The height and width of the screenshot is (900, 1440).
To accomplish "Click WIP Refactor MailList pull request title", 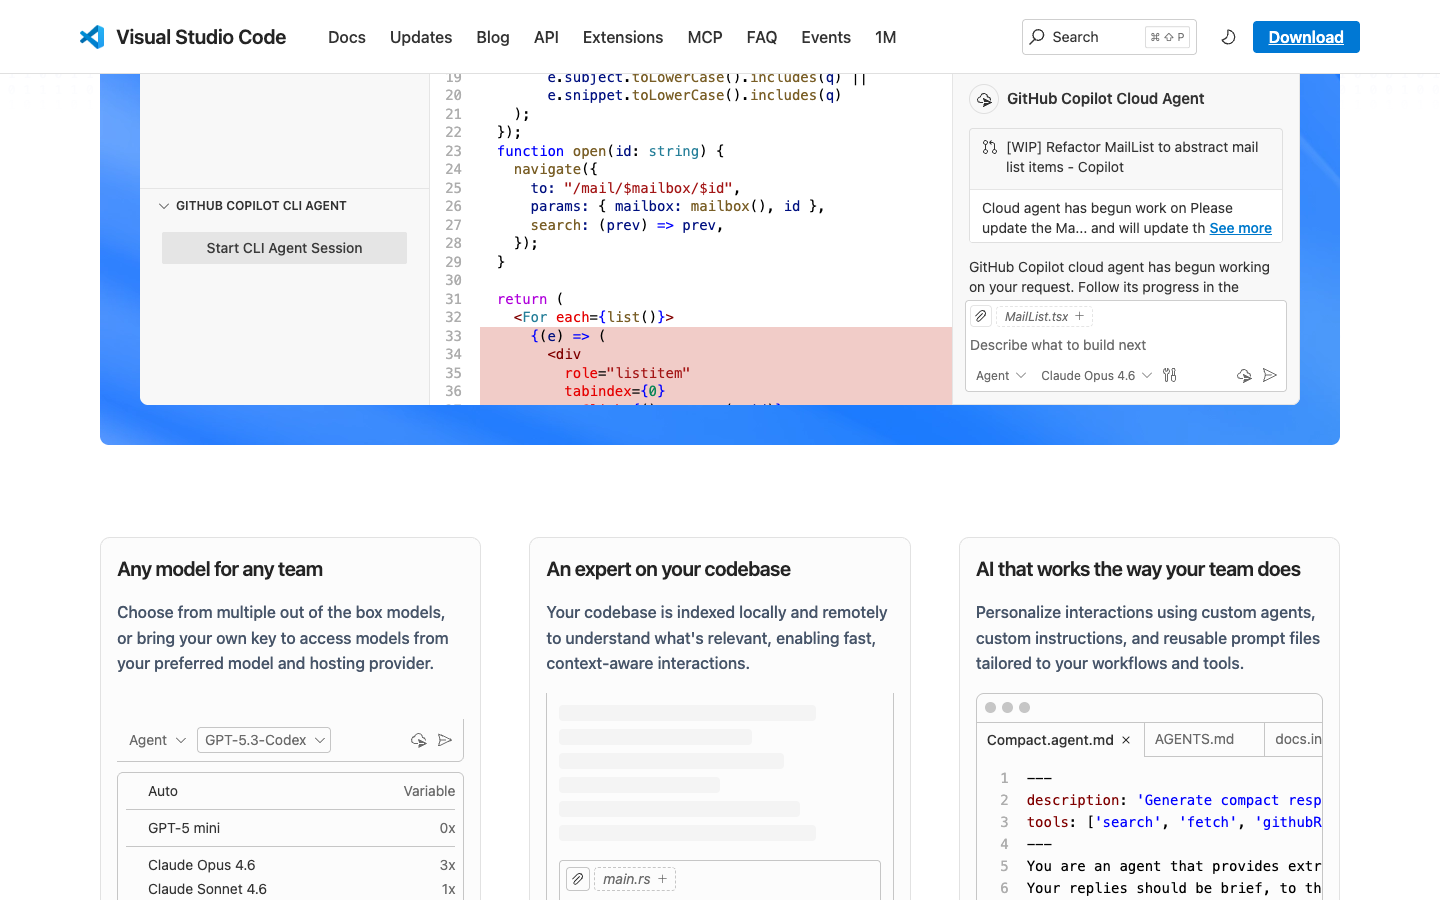I will click(x=1132, y=157).
